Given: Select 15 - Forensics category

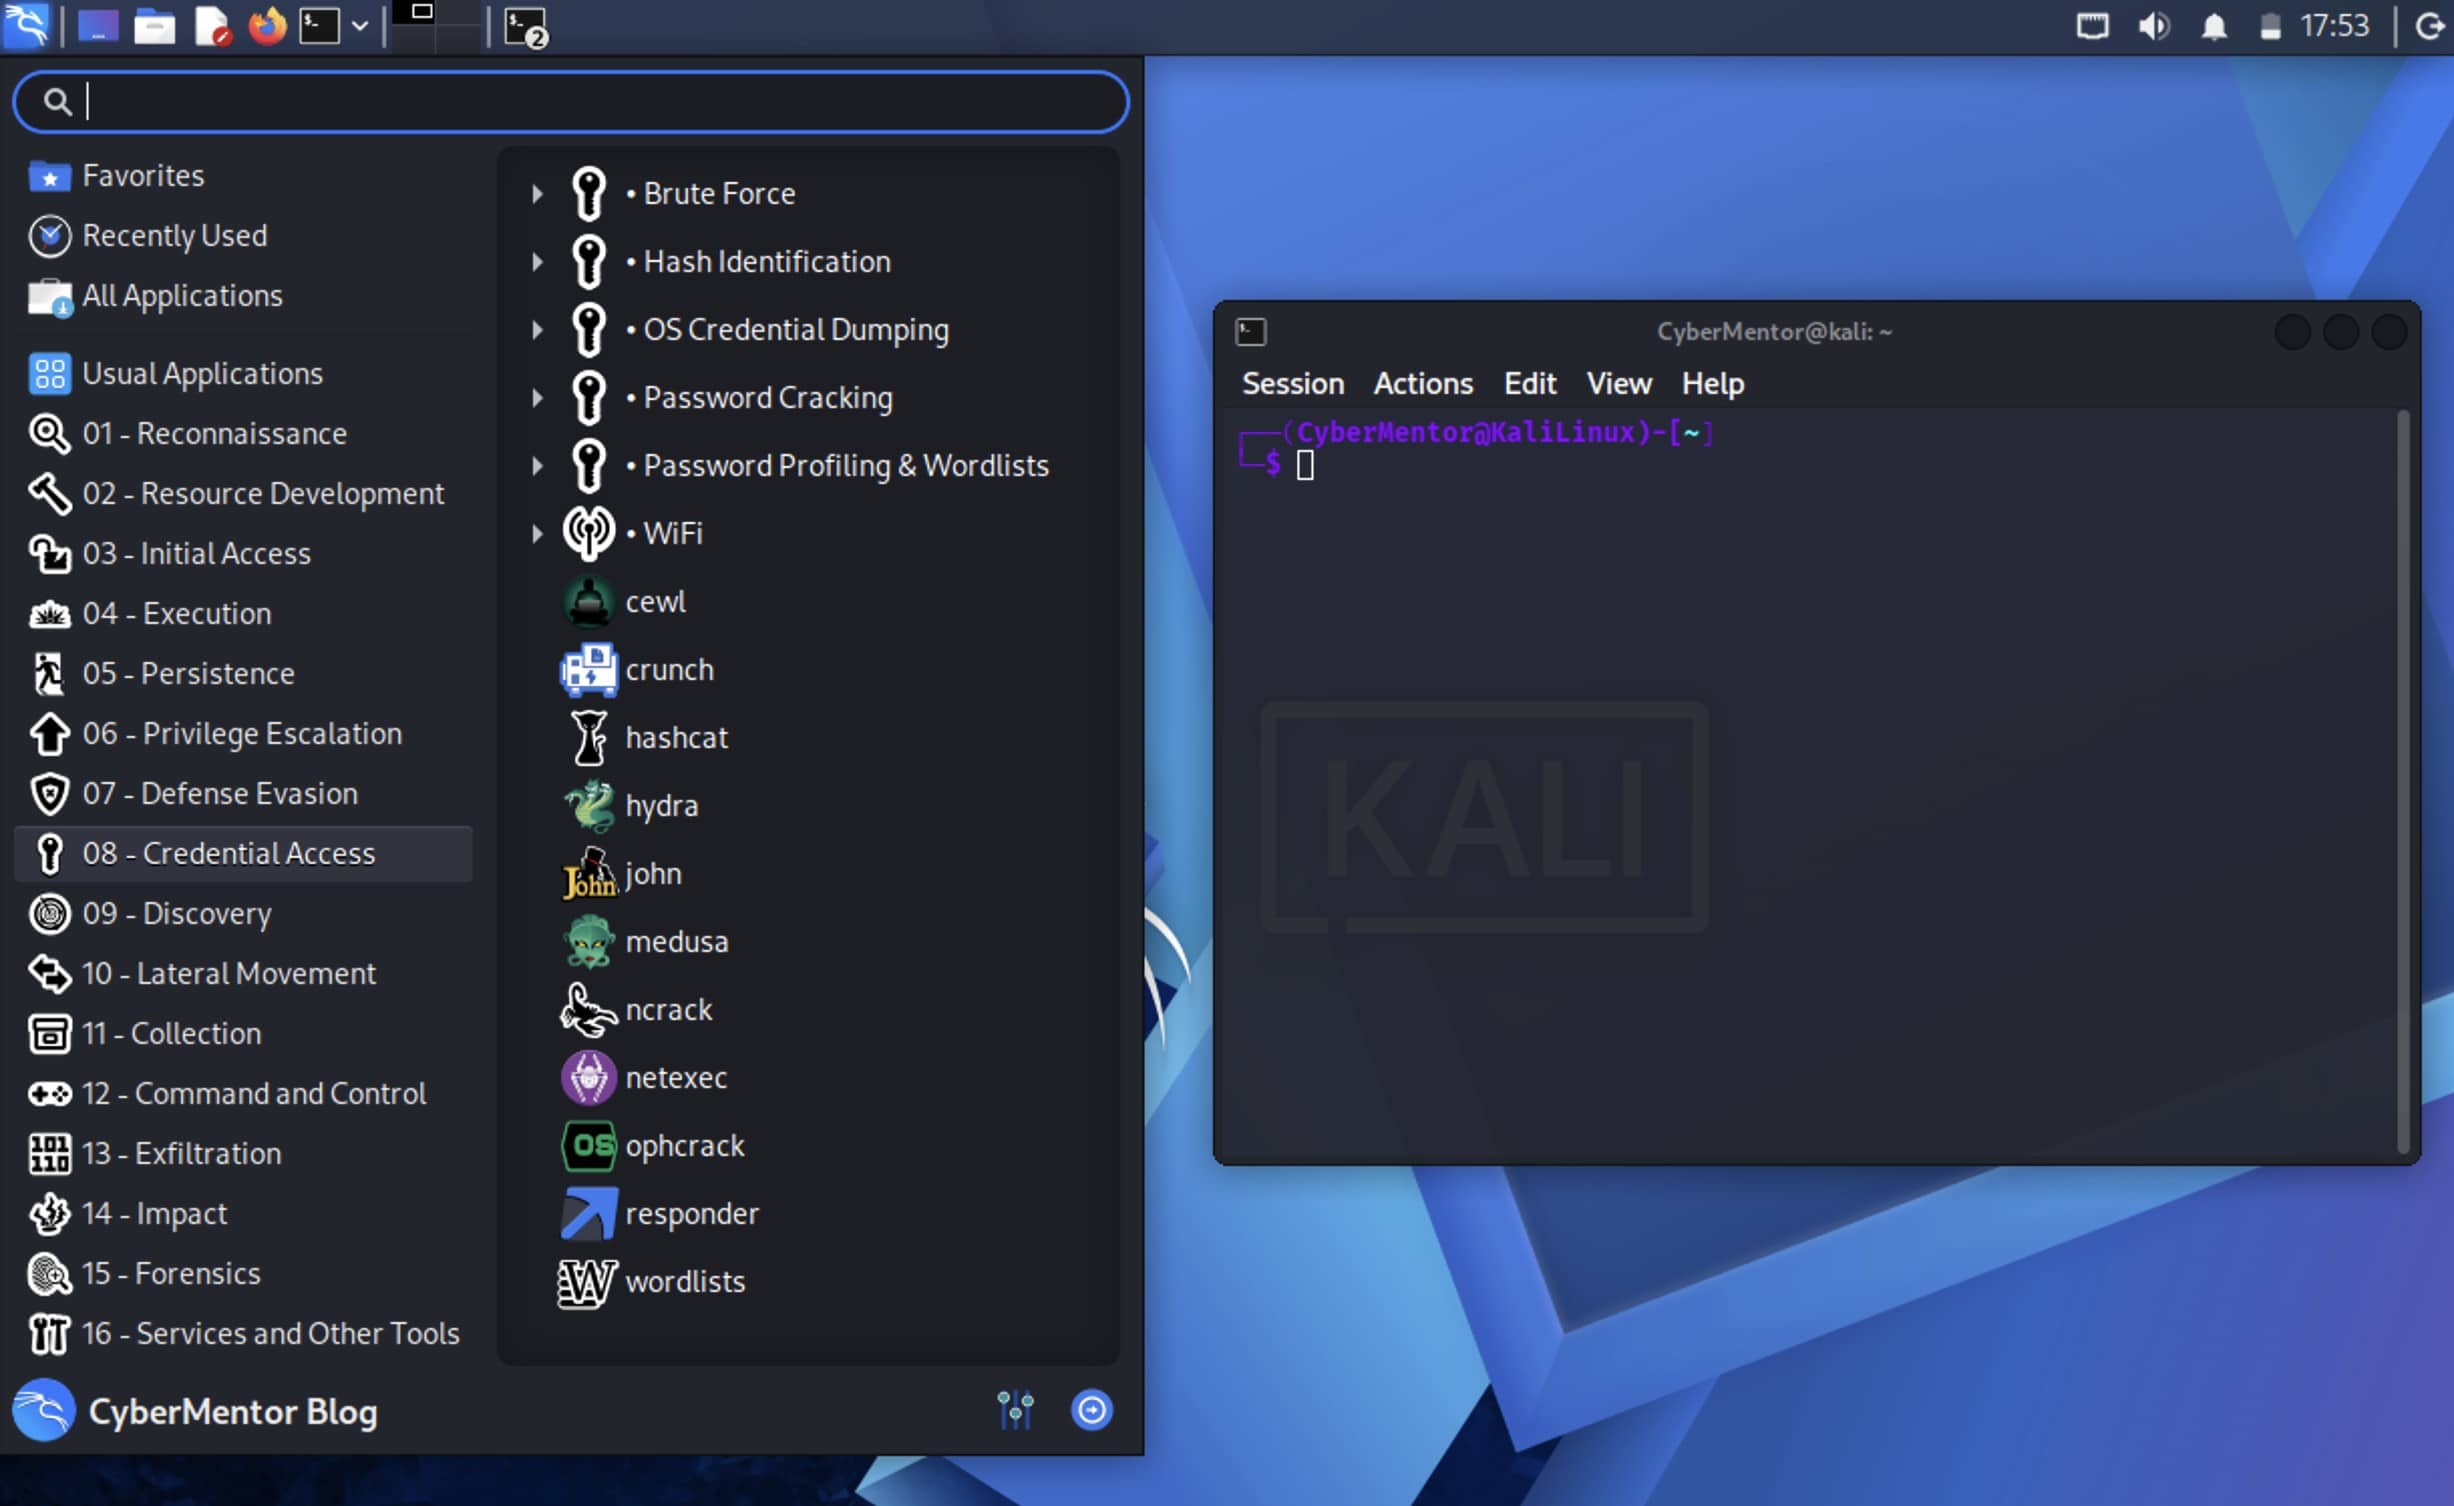Looking at the screenshot, I should [x=243, y=1274].
